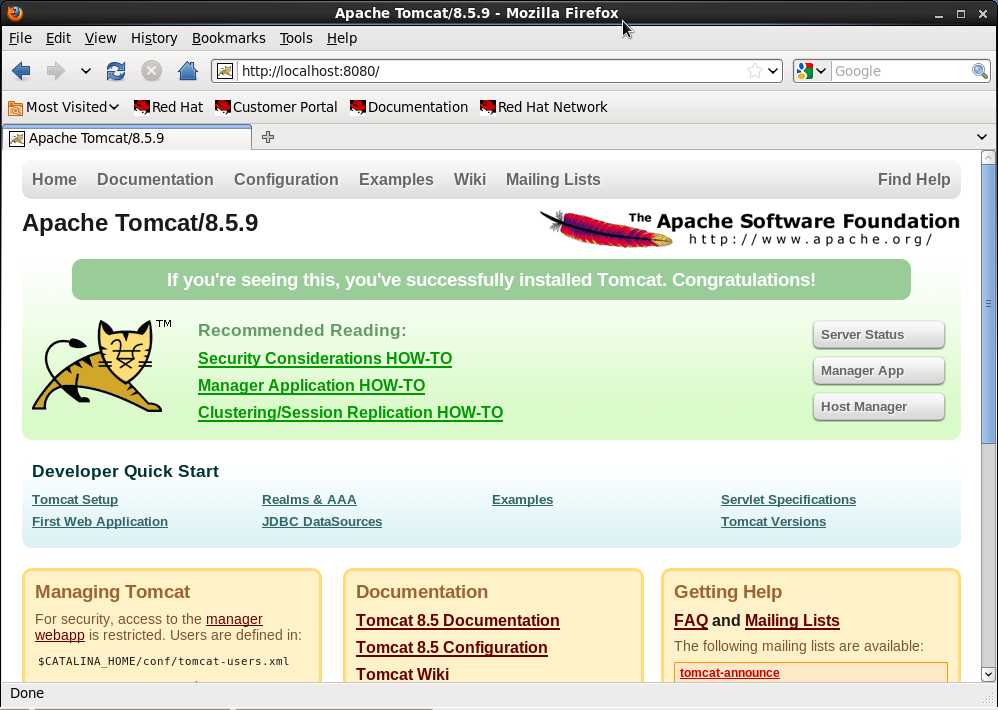Click the Find Help link
998x710 pixels.
(913, 179)
